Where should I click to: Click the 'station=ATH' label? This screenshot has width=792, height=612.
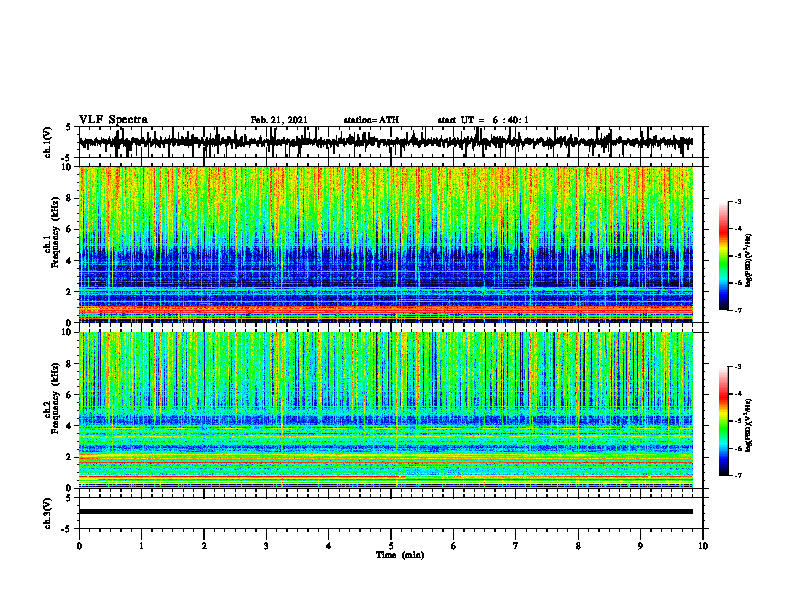coord(371,120)
